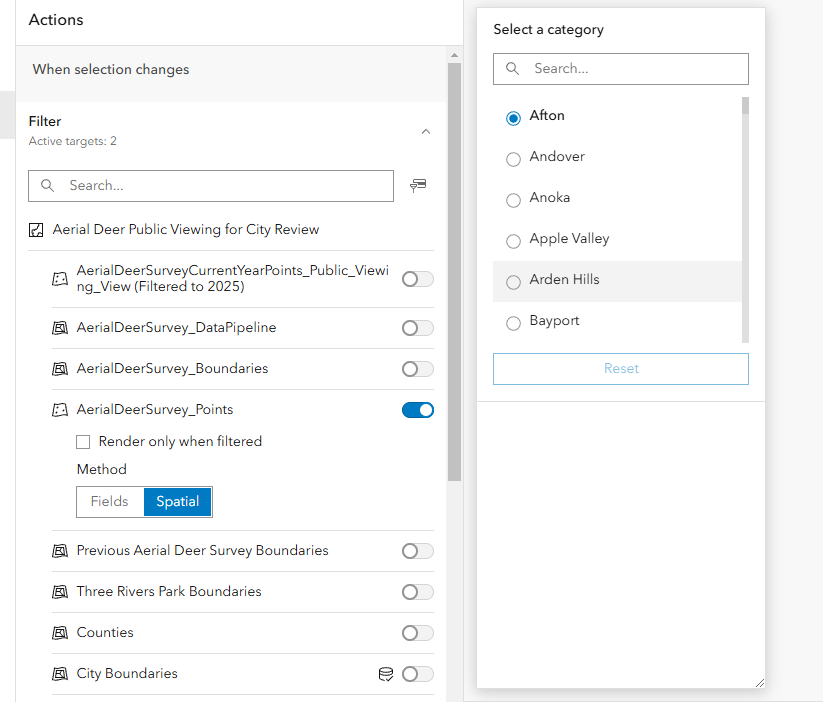This screenshot has height=702, width=823.
Task: Select the Spatial method tab
Action: click(178, 502)
